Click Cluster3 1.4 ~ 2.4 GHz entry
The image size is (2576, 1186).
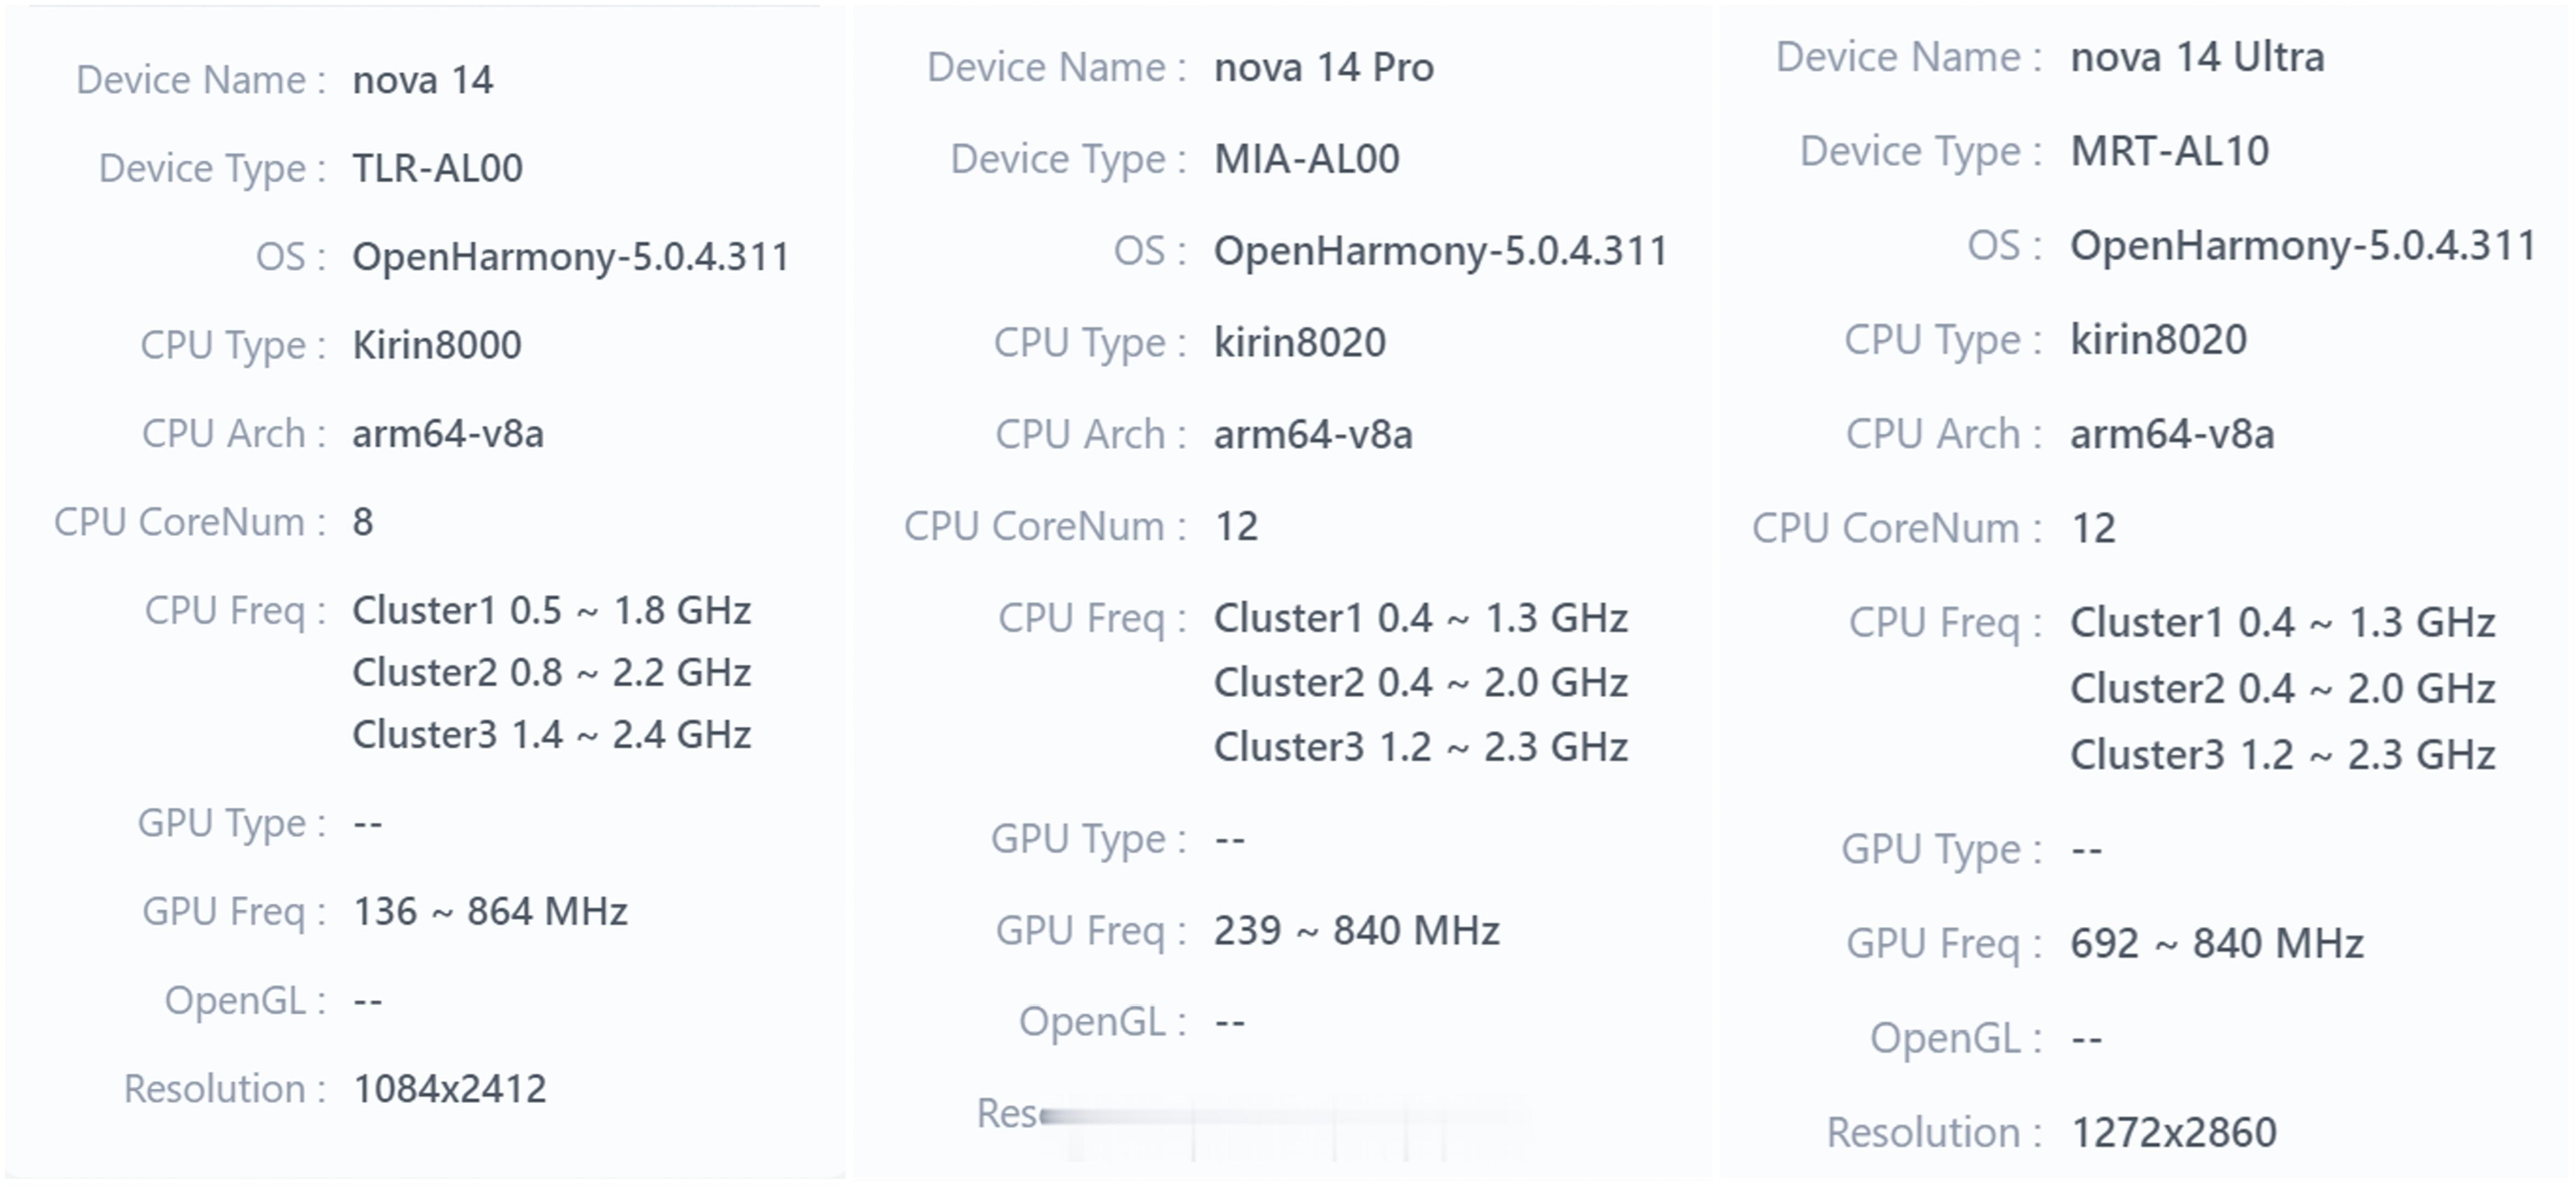click(551, 735)
